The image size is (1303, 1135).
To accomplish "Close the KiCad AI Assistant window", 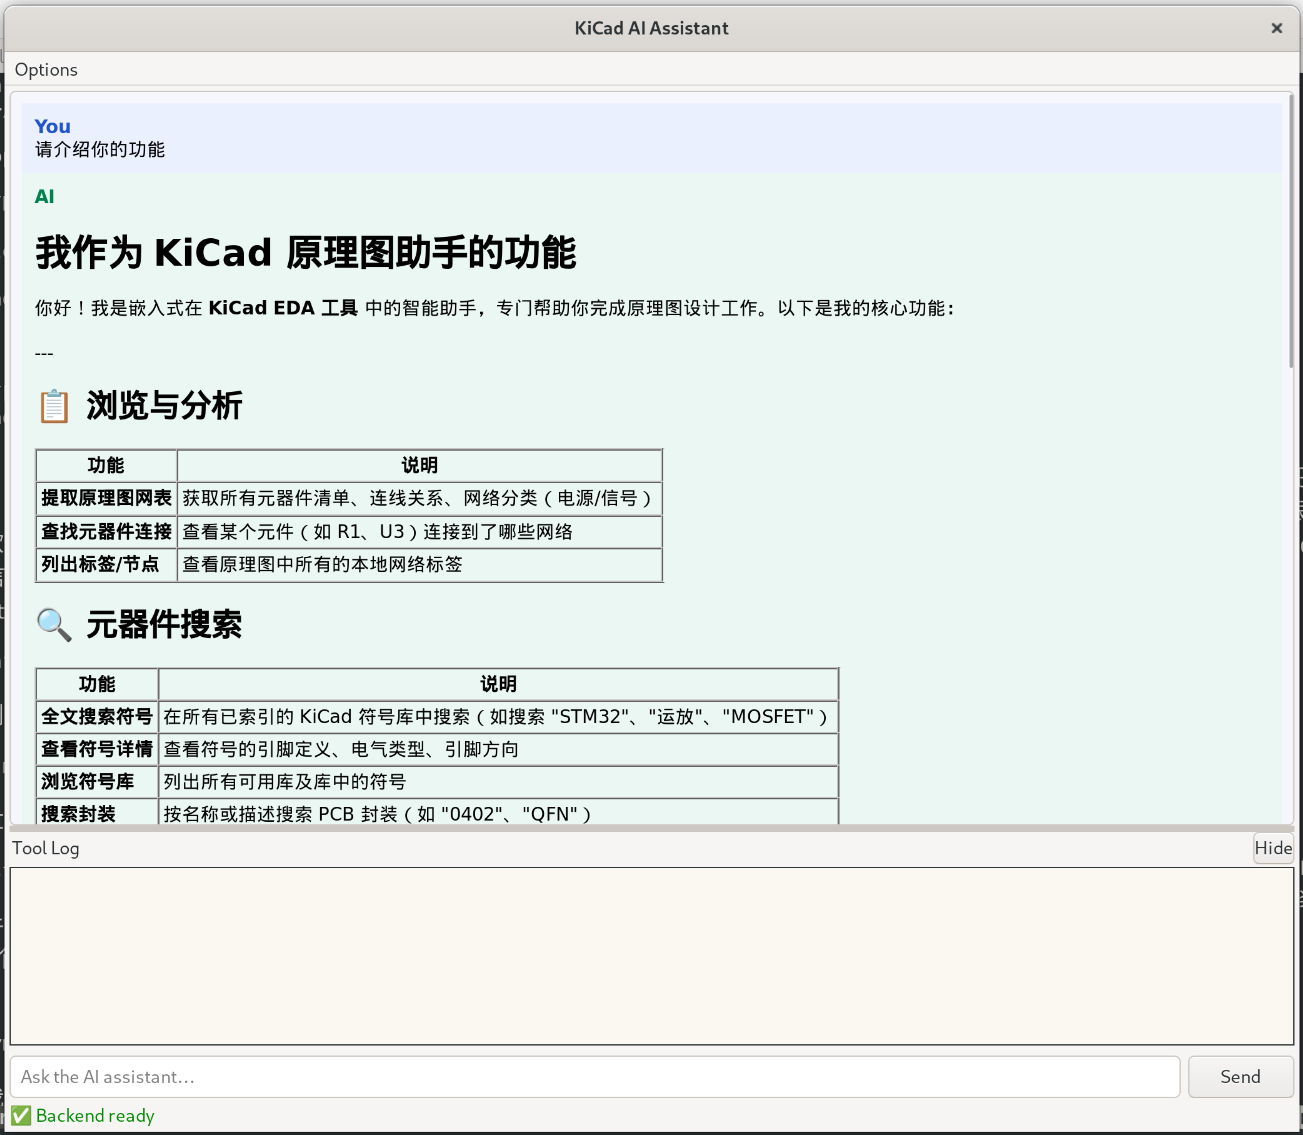I will tap(1277, 28).
